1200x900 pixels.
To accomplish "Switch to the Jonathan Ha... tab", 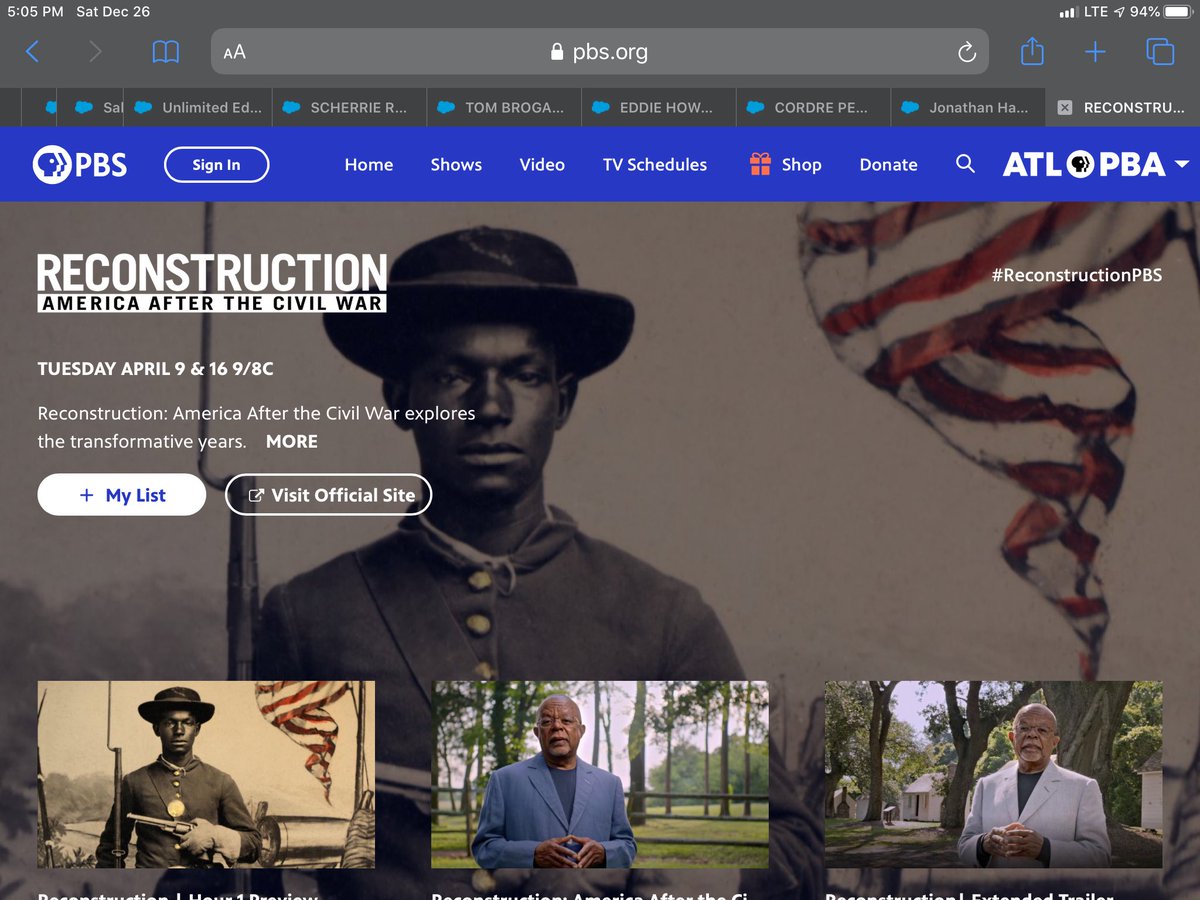I will pyautogui.click(x=968, y=107).
